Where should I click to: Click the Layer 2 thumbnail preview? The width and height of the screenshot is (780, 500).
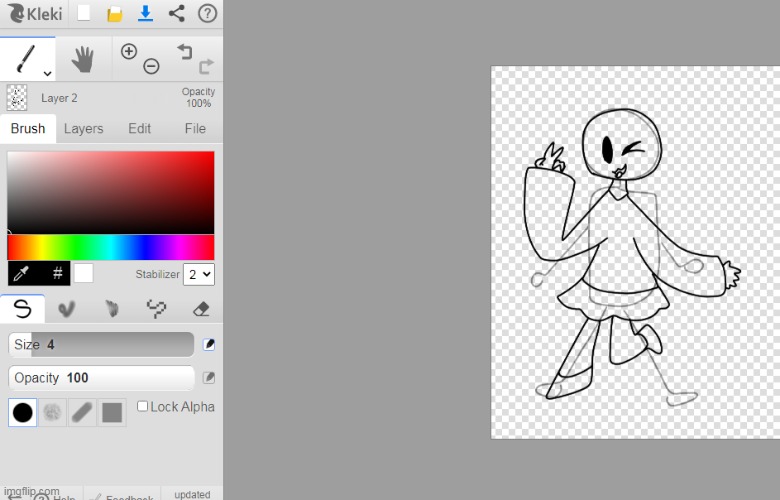17,98
